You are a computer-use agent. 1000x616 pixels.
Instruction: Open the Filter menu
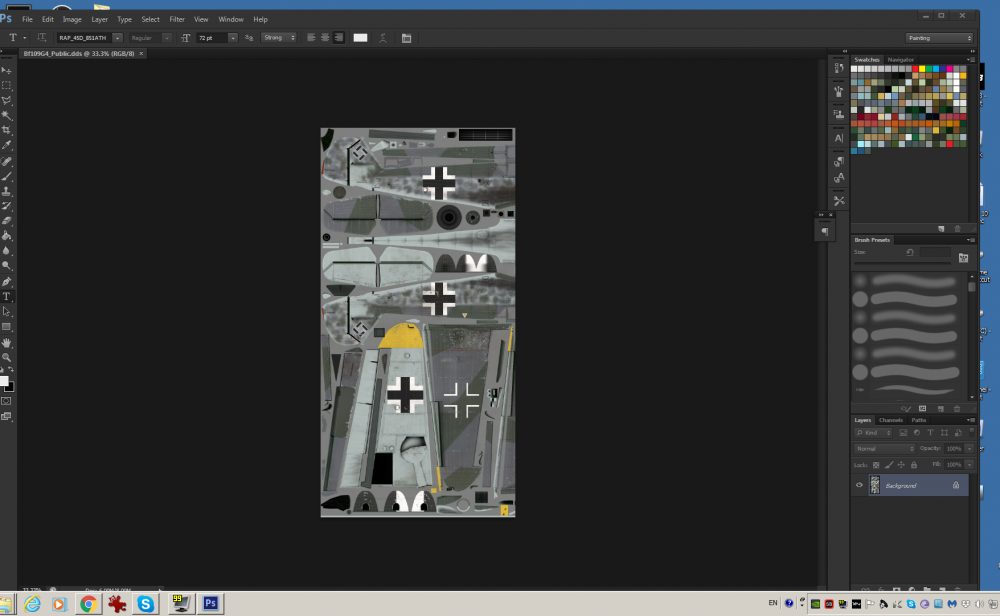(177, 19)
